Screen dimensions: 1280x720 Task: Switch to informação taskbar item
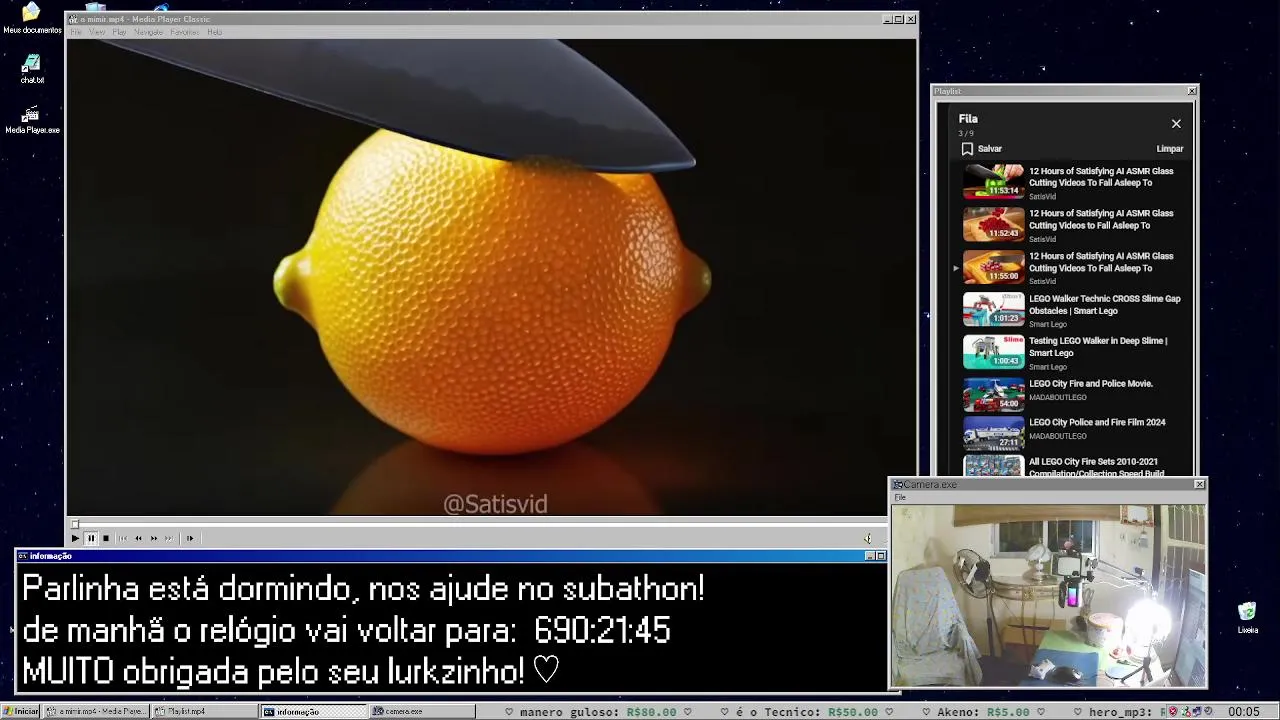(314, 712)
